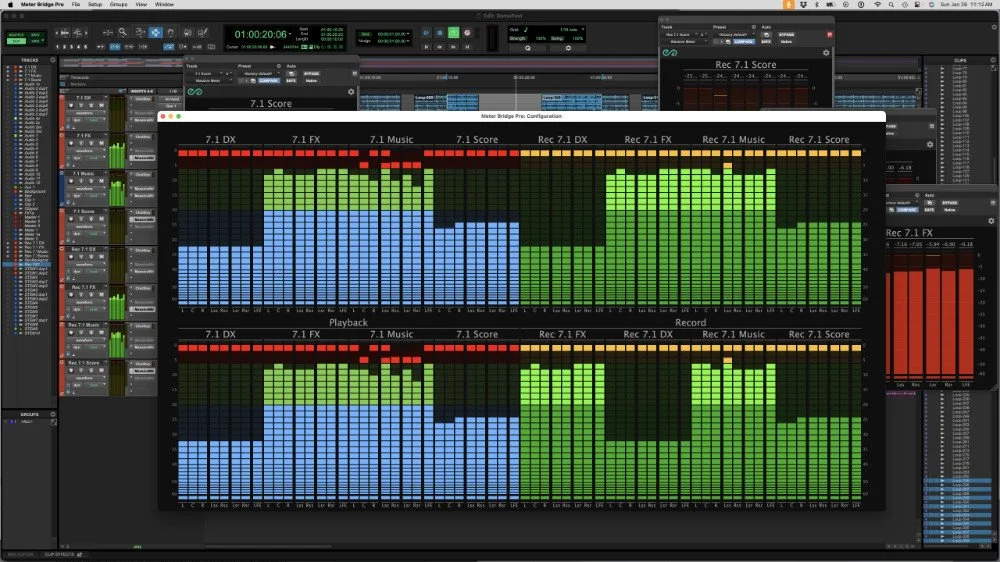Viewport: 1000px width, 562px height.
Task: Select the Trim tool
Action: (139, 32)
